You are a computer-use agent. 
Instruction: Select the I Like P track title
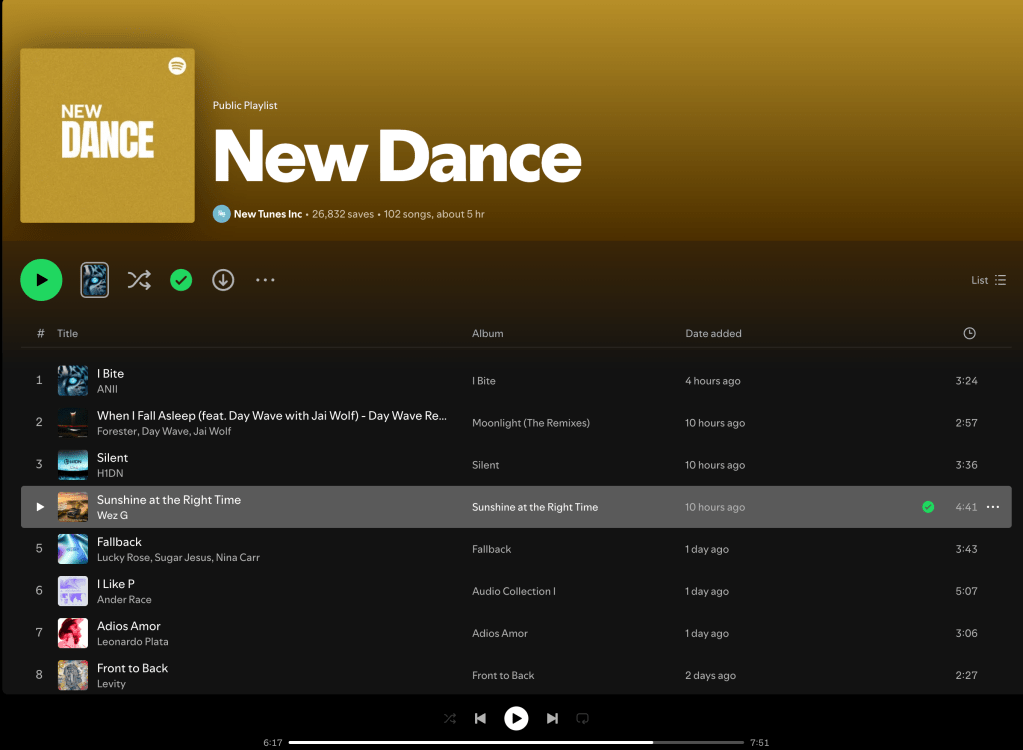115,584
